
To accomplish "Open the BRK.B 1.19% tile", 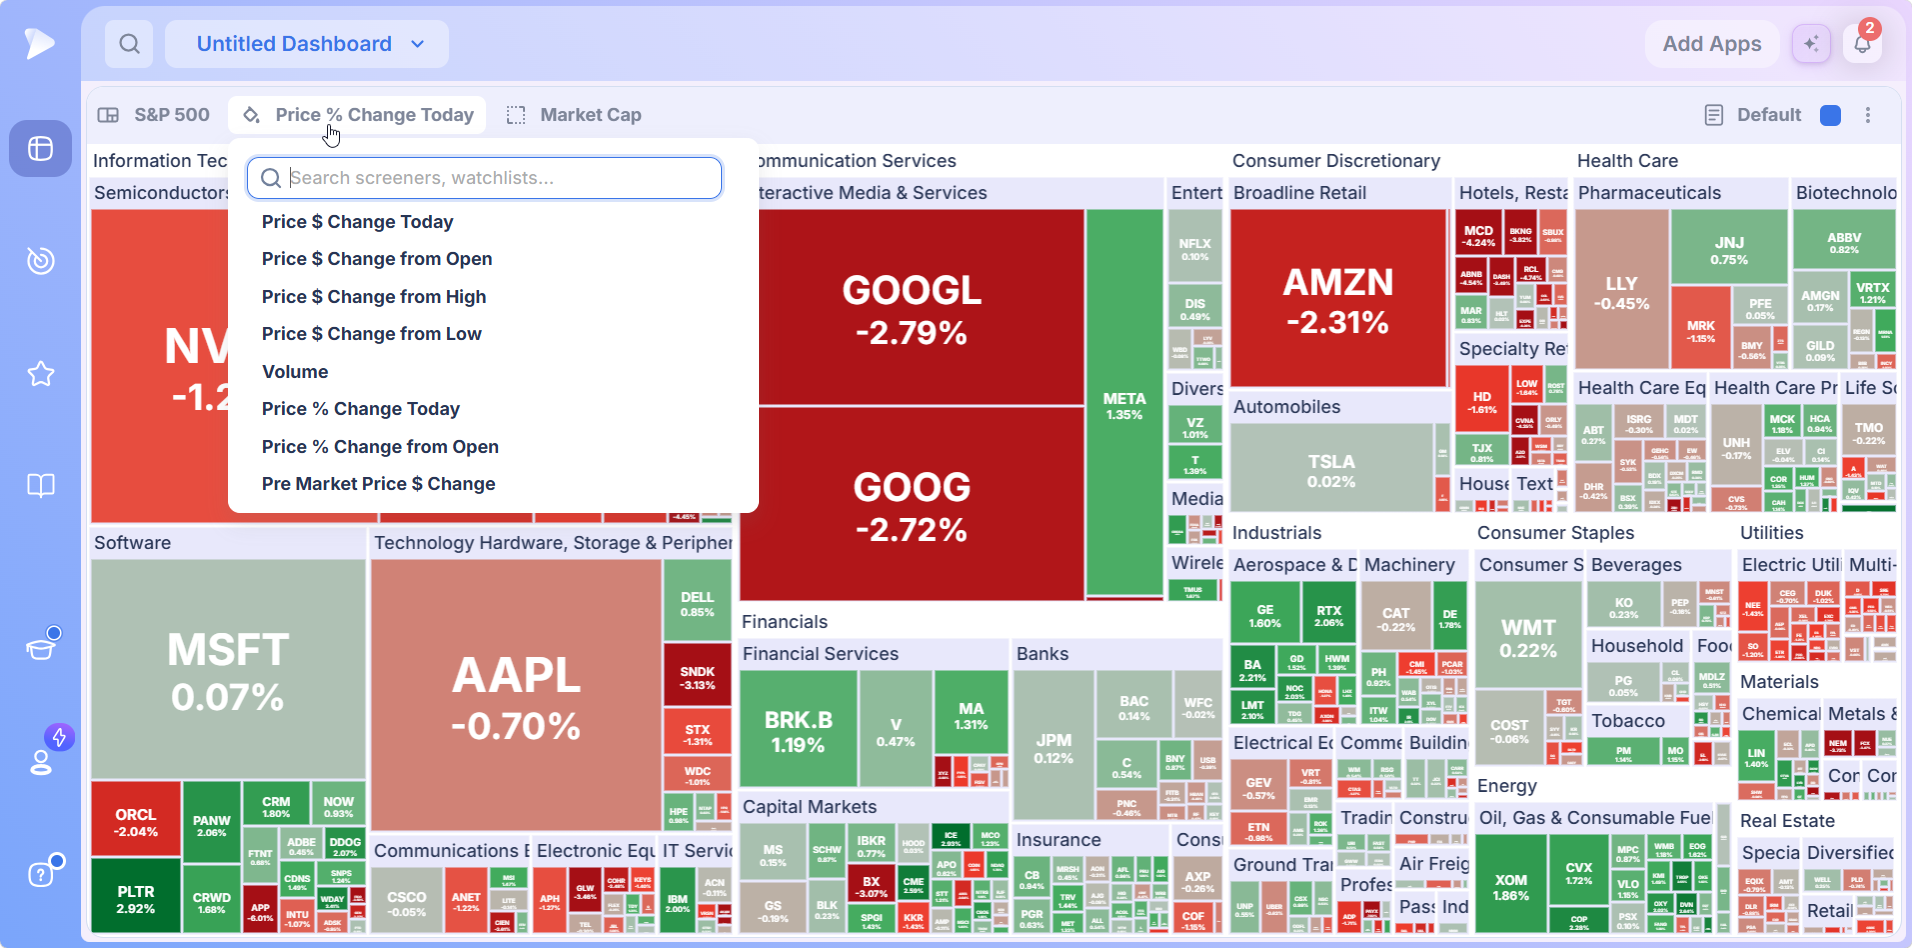I will [798, 728].
